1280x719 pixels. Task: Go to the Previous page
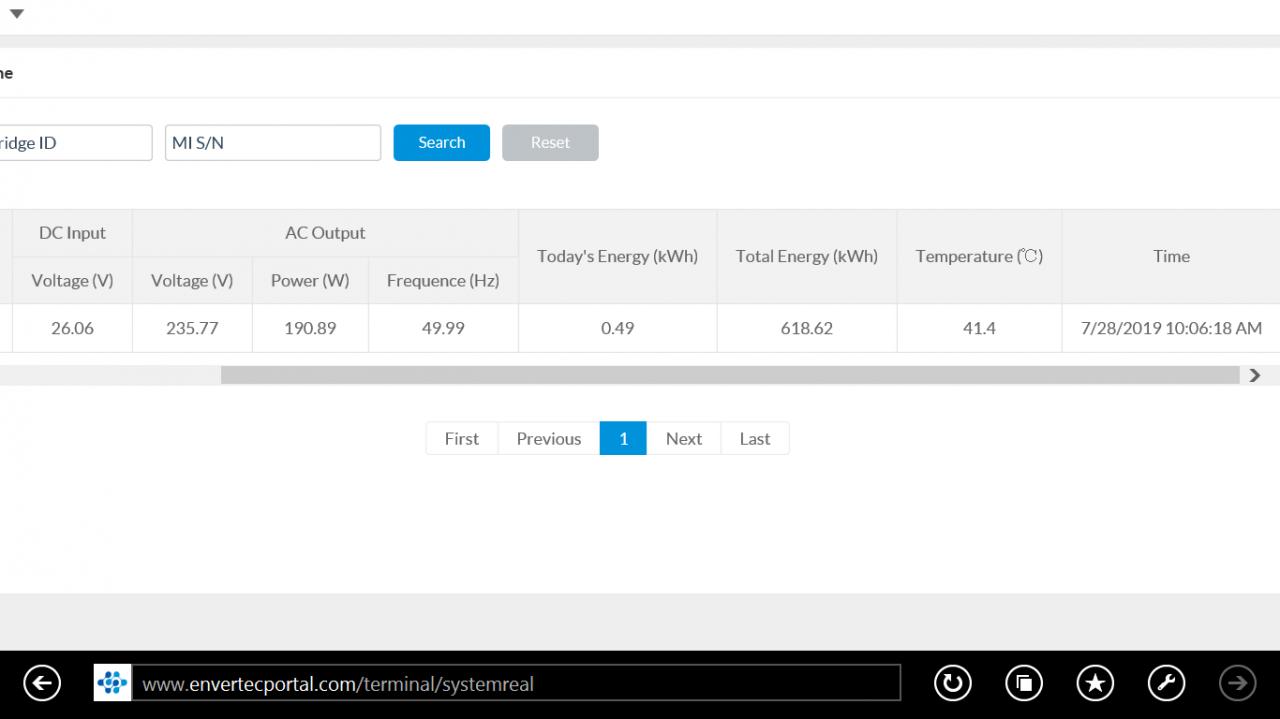[x=549, y=438]
